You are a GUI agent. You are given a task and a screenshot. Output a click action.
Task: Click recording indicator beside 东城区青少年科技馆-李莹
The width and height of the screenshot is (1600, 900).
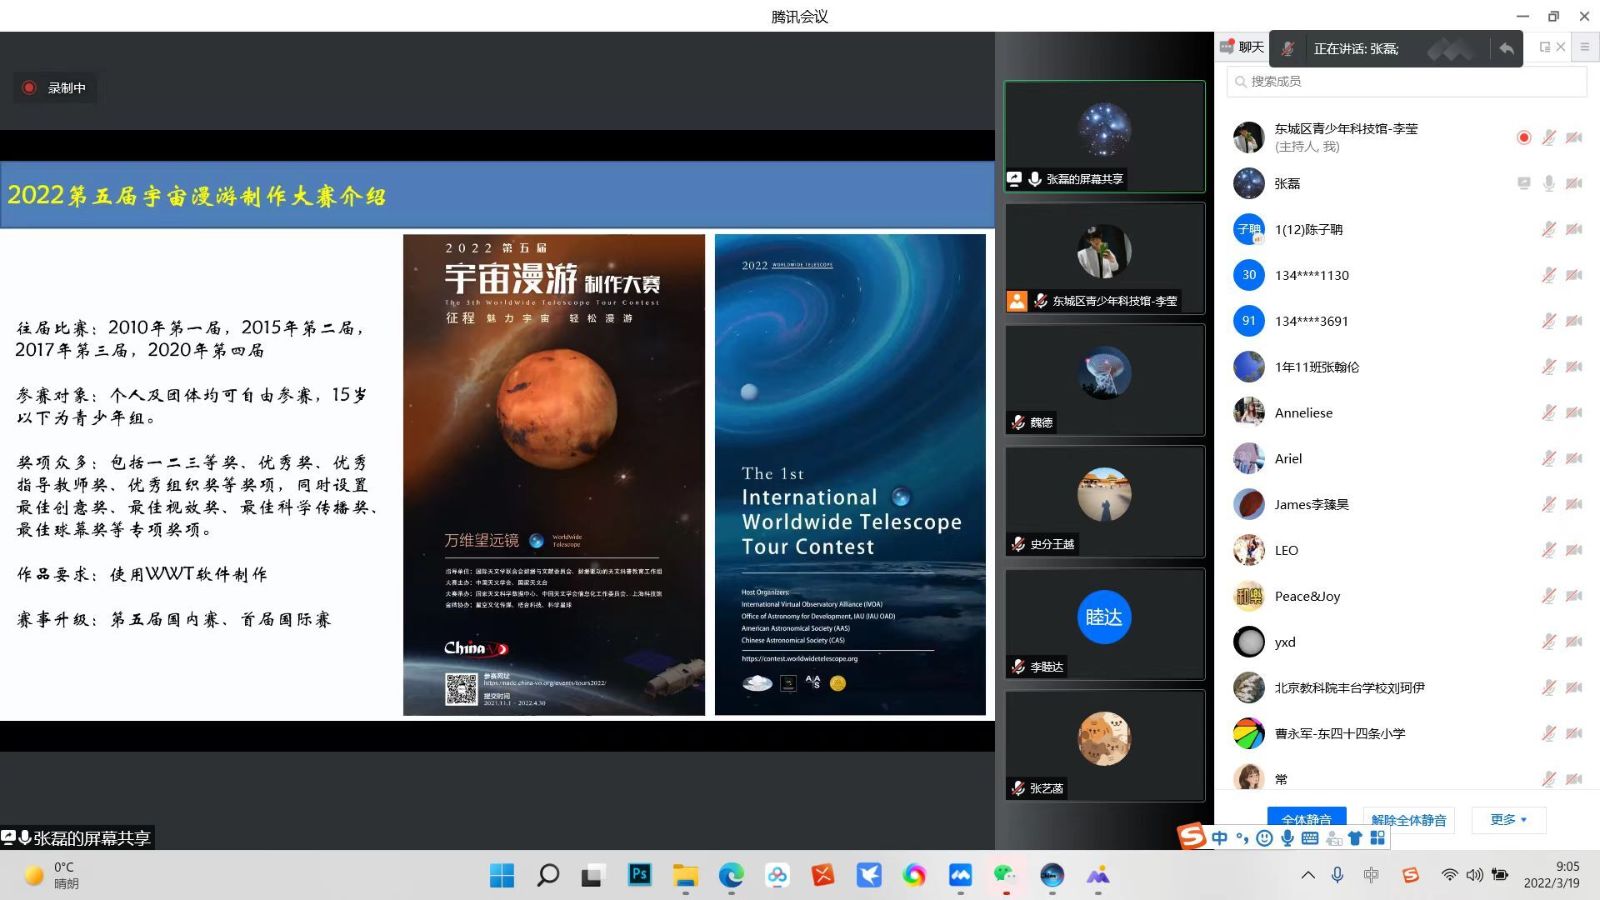pos(1524,137)
